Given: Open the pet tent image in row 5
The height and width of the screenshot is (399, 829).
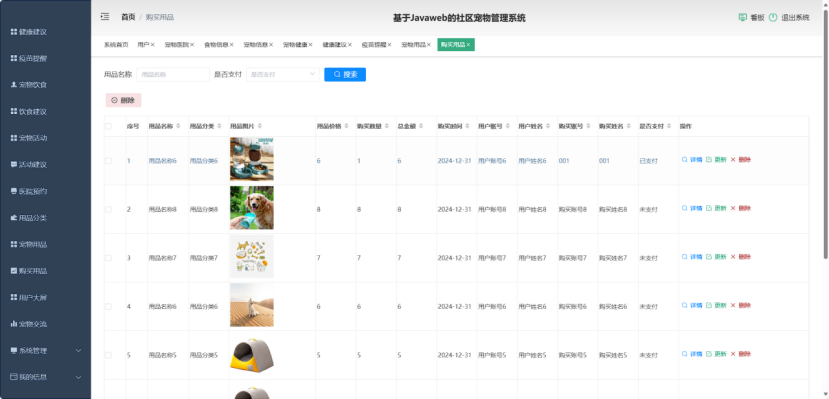Looking at the screenshot, I should (x=252, y=354).
